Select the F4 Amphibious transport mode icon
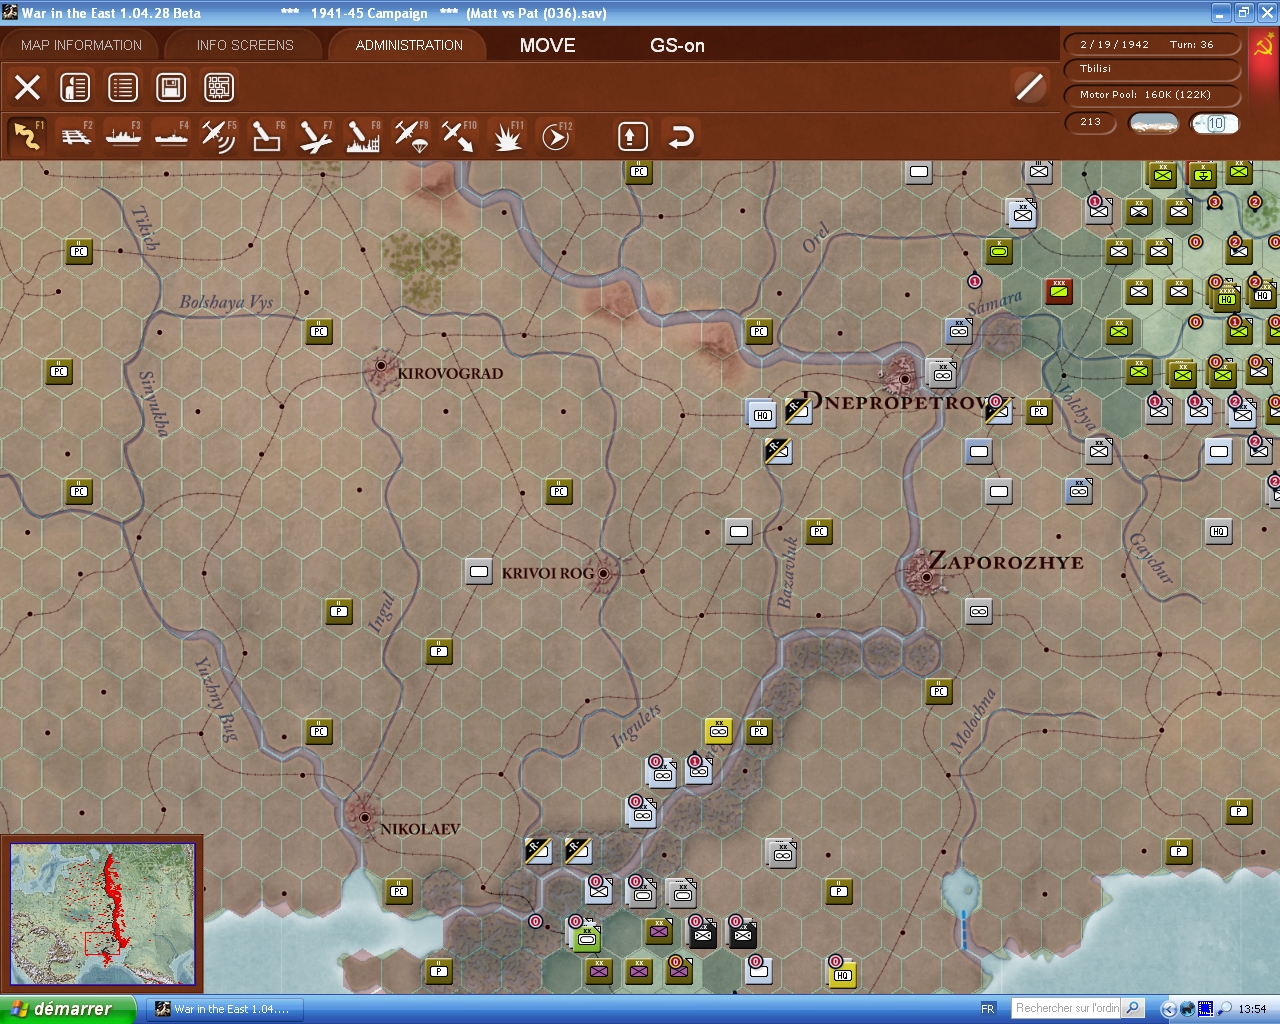 (172, 136)
